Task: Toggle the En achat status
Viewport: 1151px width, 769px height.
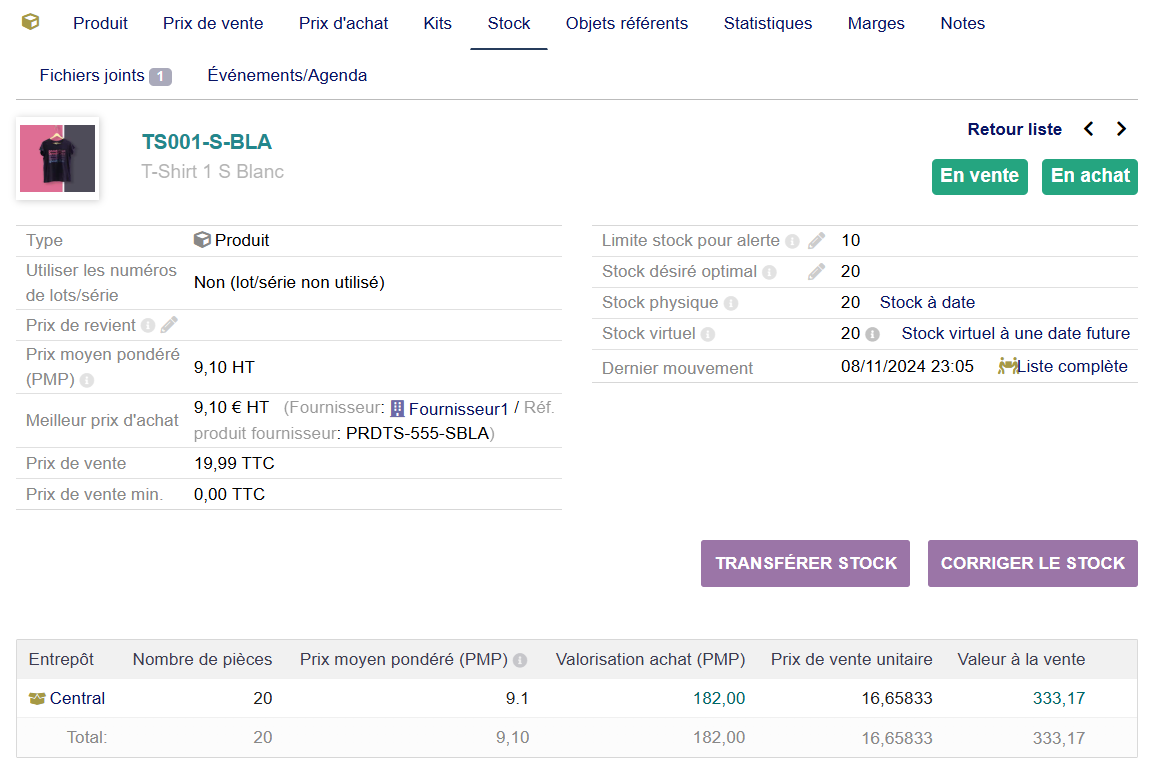Action: 1089,176
